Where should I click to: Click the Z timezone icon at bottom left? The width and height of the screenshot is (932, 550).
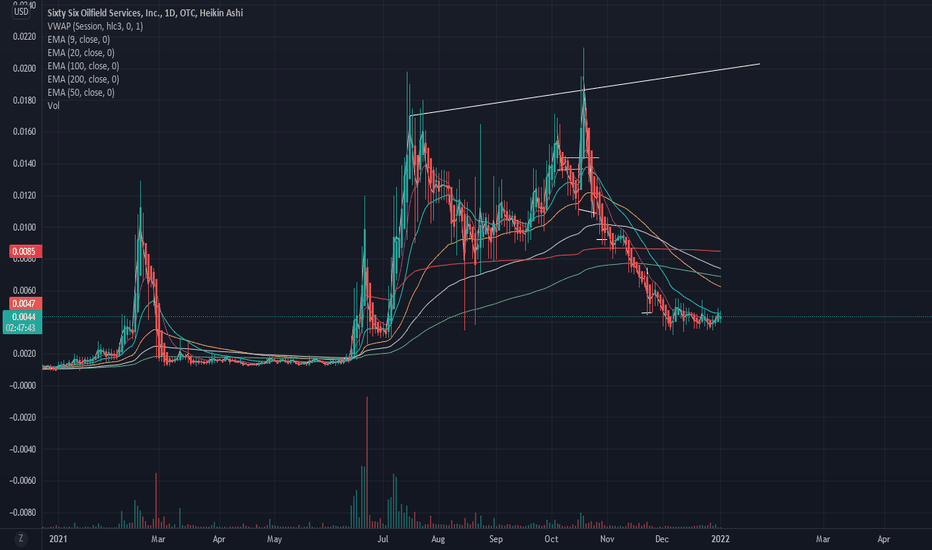click(x=21, y=539)
